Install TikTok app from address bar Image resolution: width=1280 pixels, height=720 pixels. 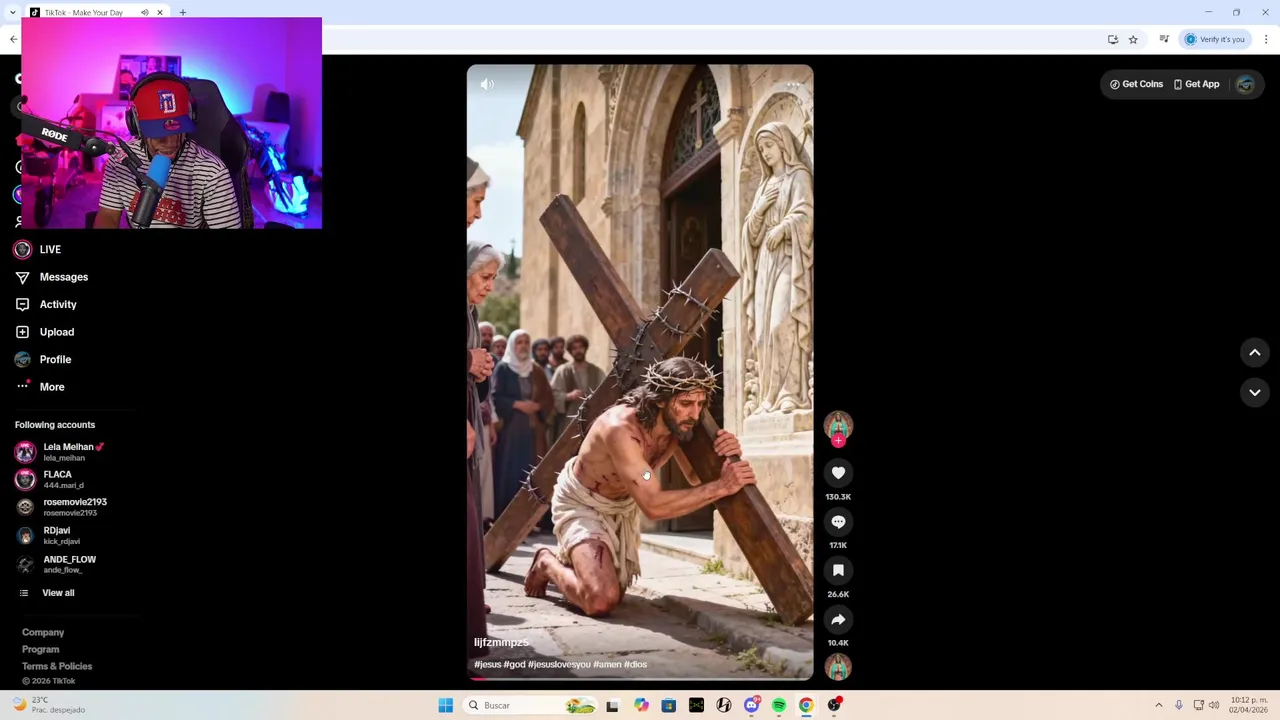pyautogui.click(x=1113, y=39)
